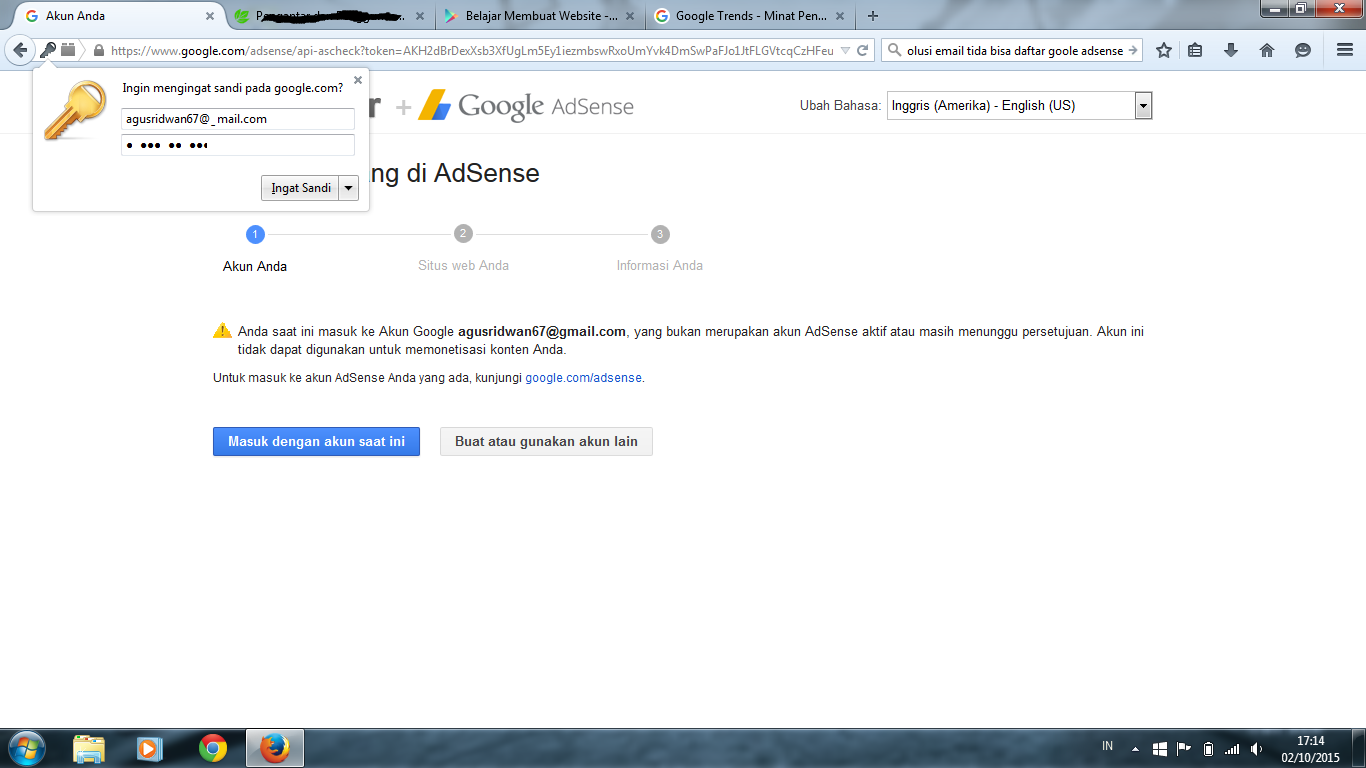Click the volume speaker tray icon
This screenshot has height=768, width=1366.
(1256, 748)
